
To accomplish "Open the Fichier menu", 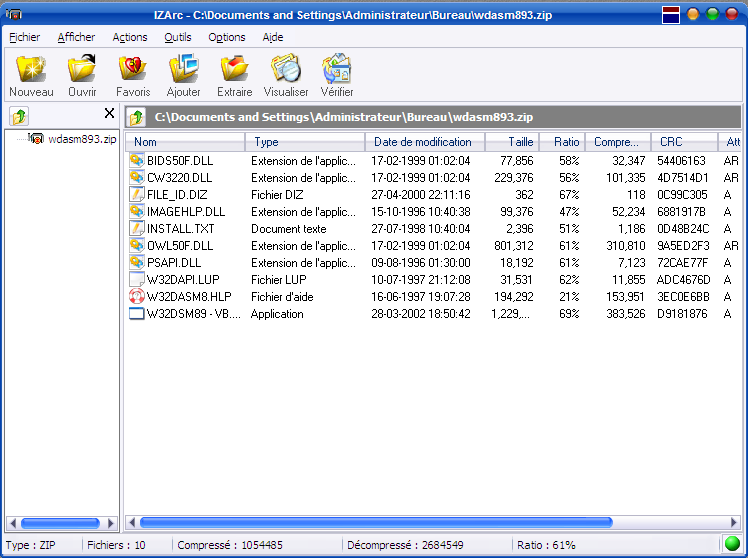I will (24, 37).
